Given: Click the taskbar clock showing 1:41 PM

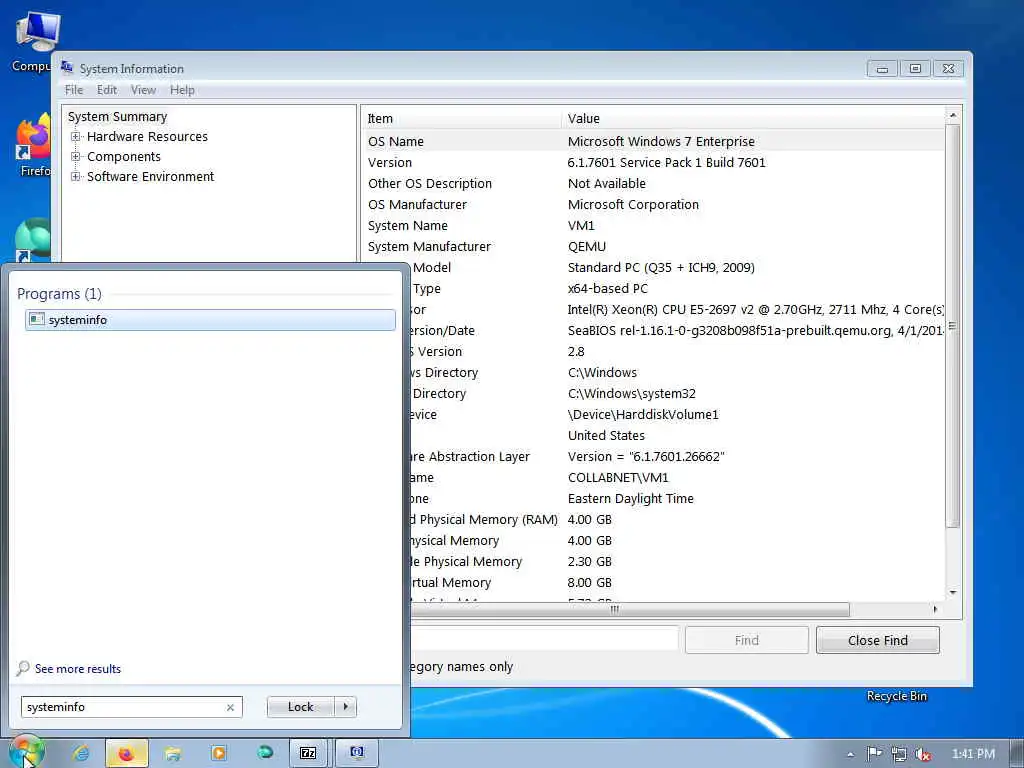Looking at the screenshot, I should coord(972,754).
